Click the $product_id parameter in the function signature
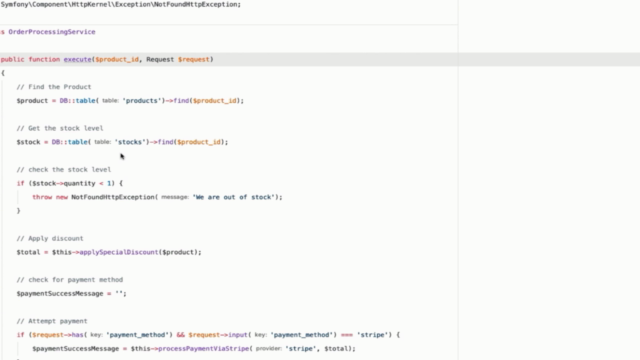The width and height of the screenshot is (640, 360). [x=117, y=60]
